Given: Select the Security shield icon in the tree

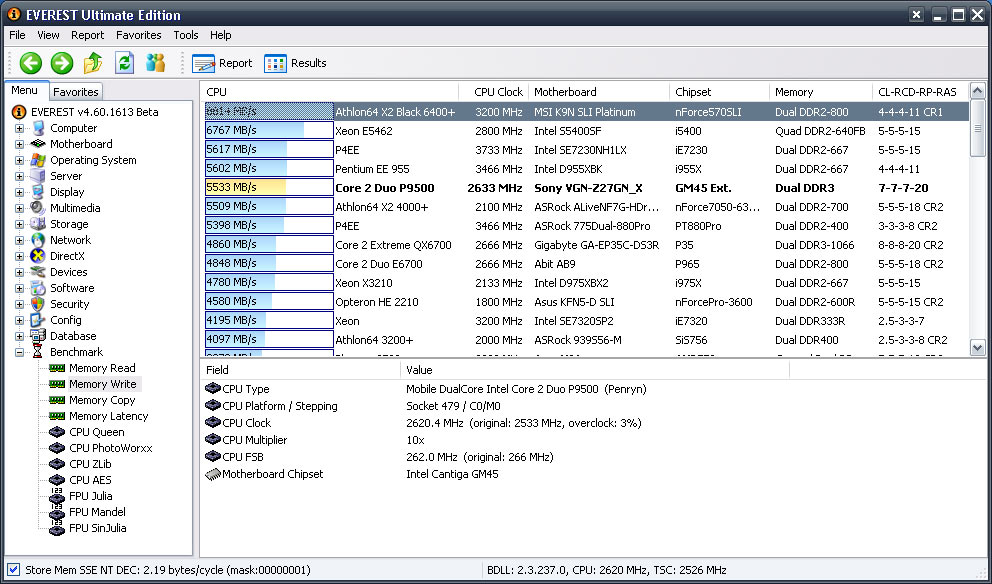Looking at the screenshot, I should [x=38, y=304].
